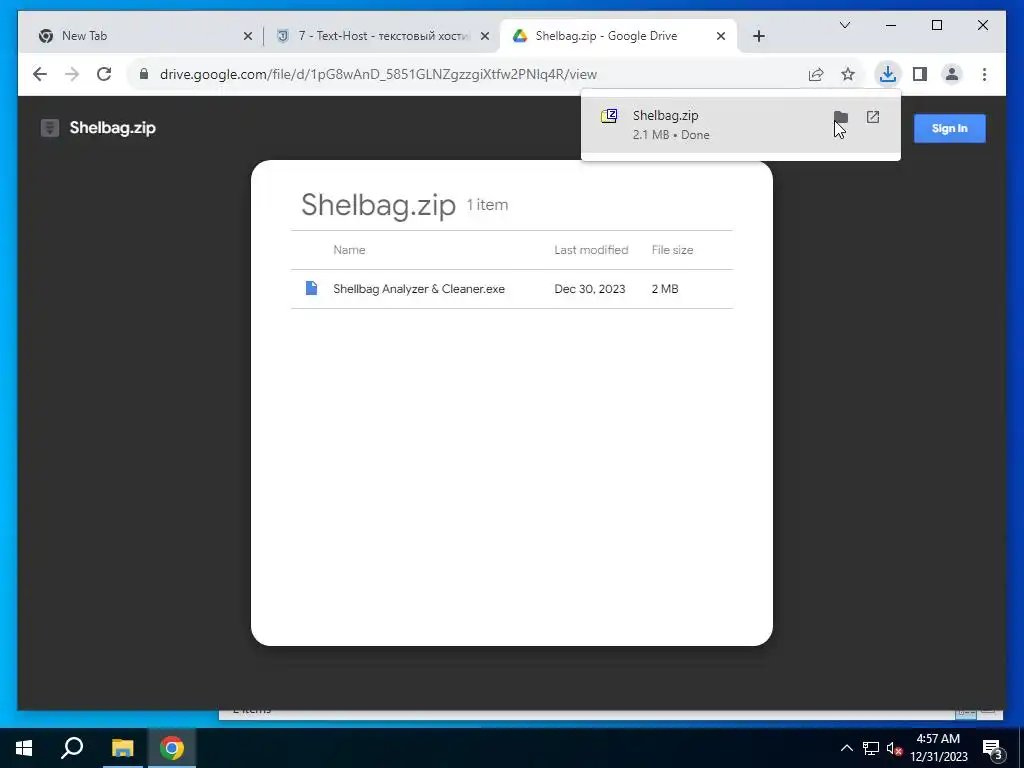Click the muted volume tray icon
Viewport: 1024px width, 768px height.
coord(894,748)
